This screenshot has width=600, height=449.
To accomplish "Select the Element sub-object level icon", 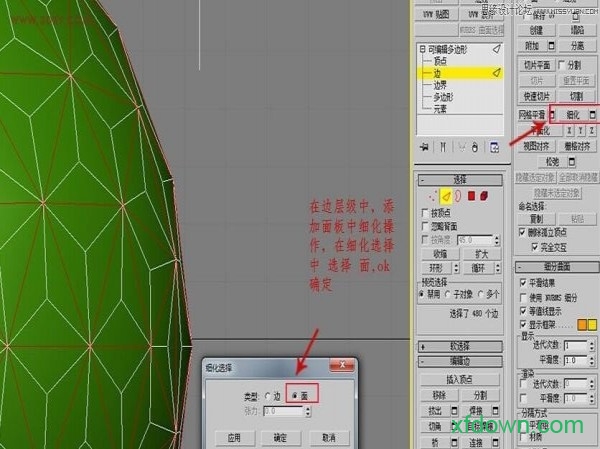I will 483,196.
